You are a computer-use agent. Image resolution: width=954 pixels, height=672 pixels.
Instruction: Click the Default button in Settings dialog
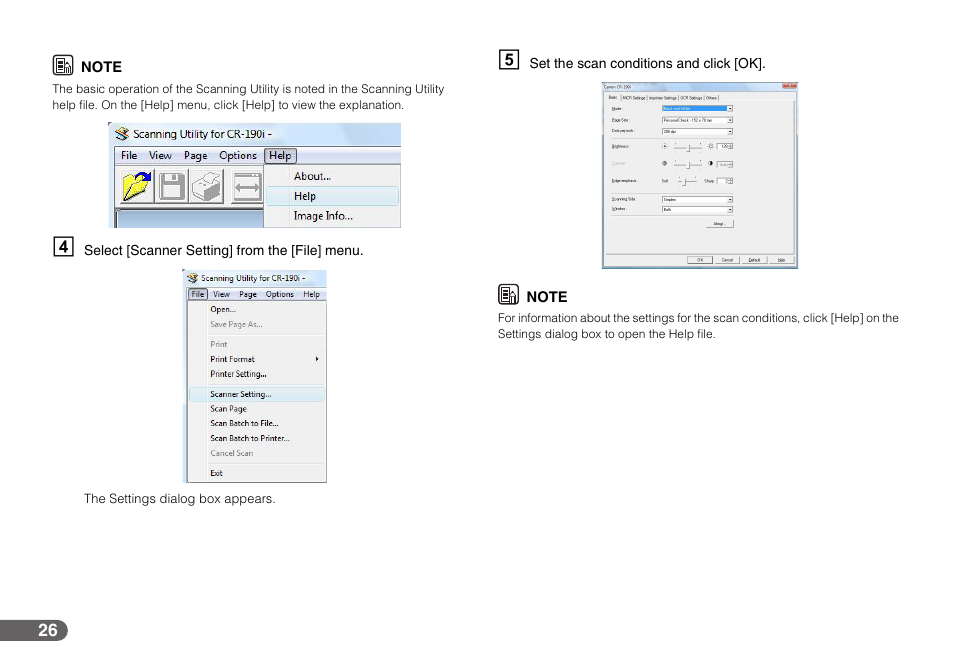(754, 260)
